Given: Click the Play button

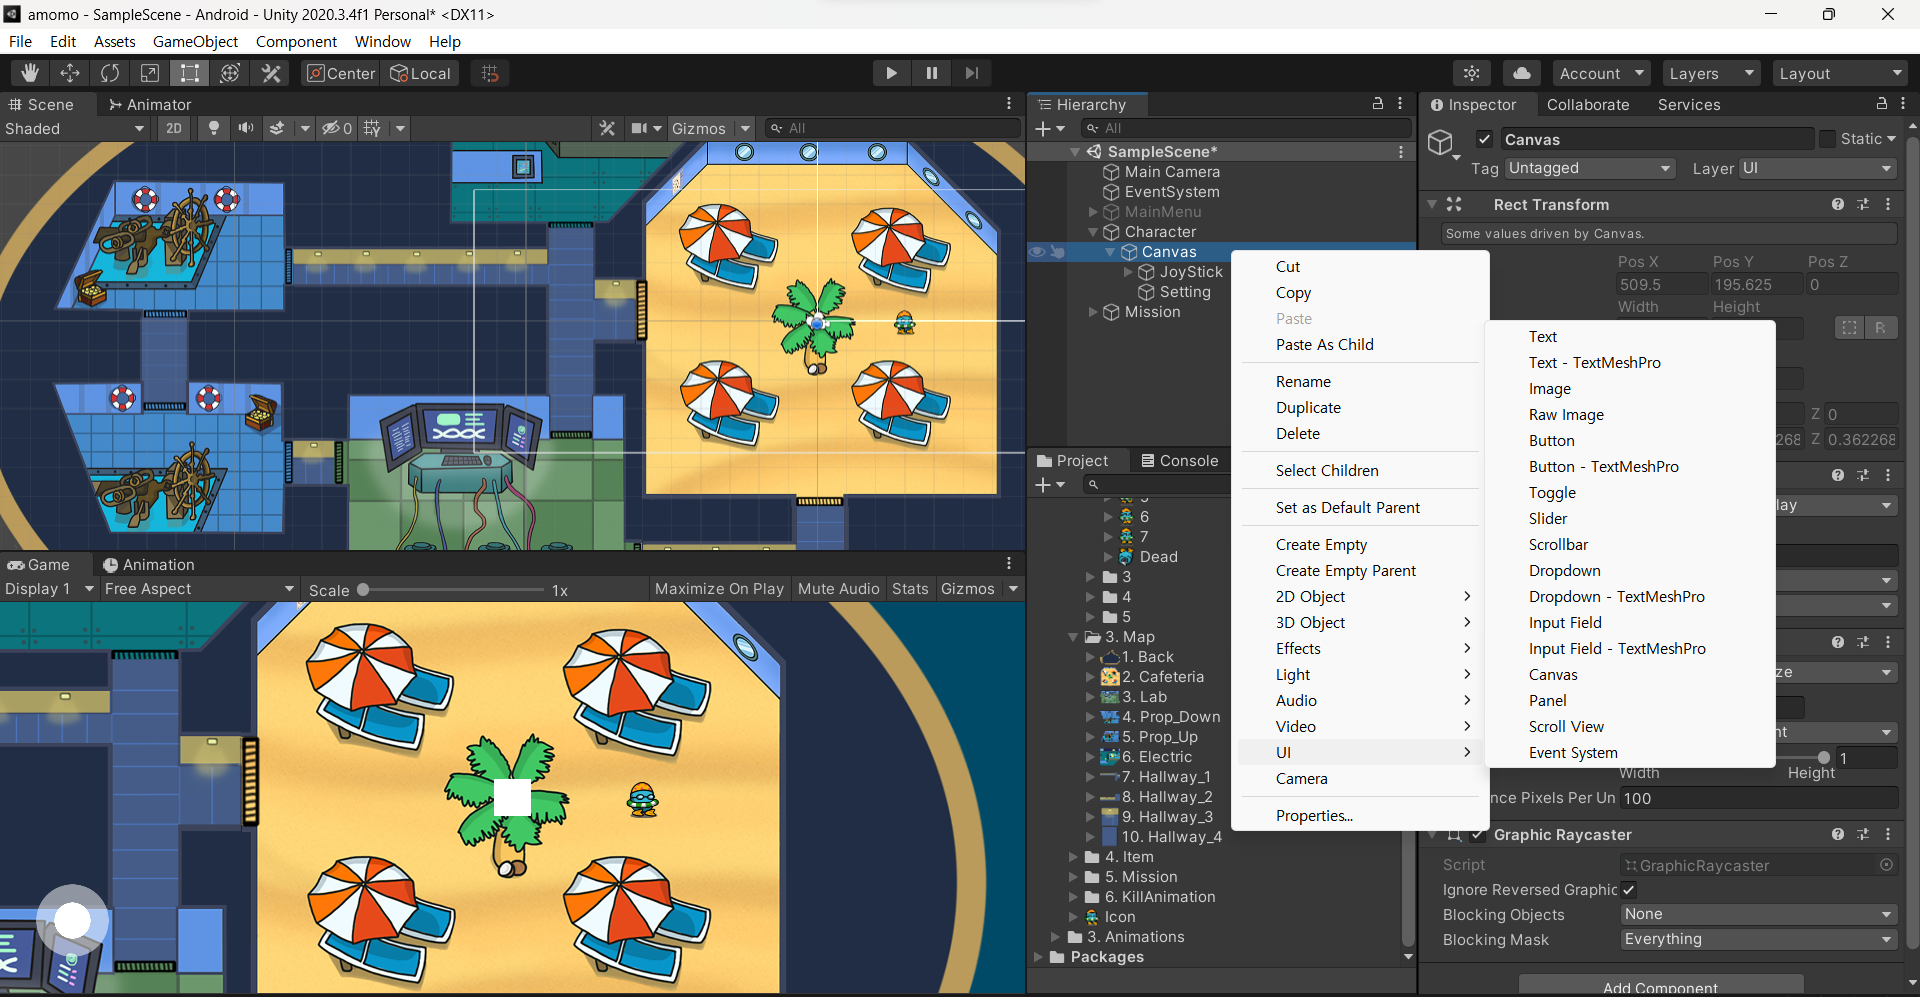Looking at the screenshot, I should pyautogui.click(x=891, y=73).
